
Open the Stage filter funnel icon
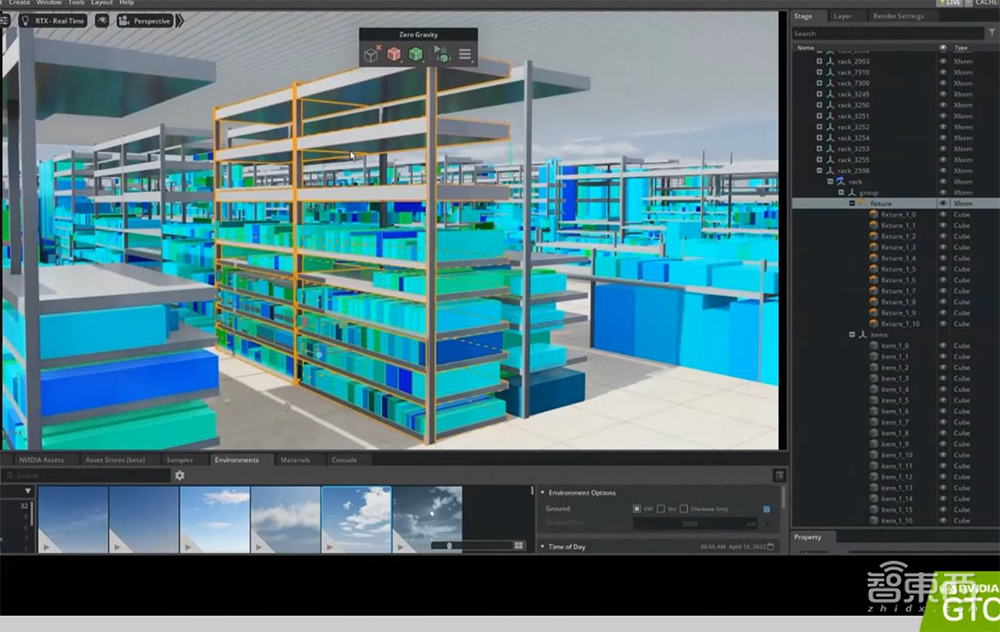pos(991,33)
